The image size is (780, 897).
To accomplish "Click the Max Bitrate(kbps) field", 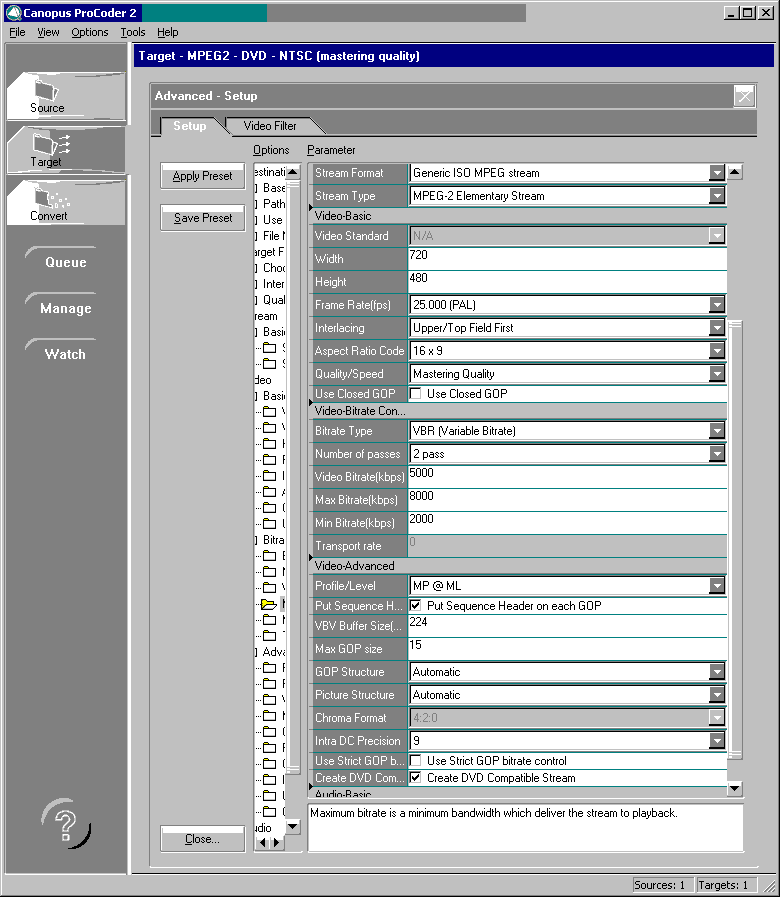I will [x=567, y=499].
